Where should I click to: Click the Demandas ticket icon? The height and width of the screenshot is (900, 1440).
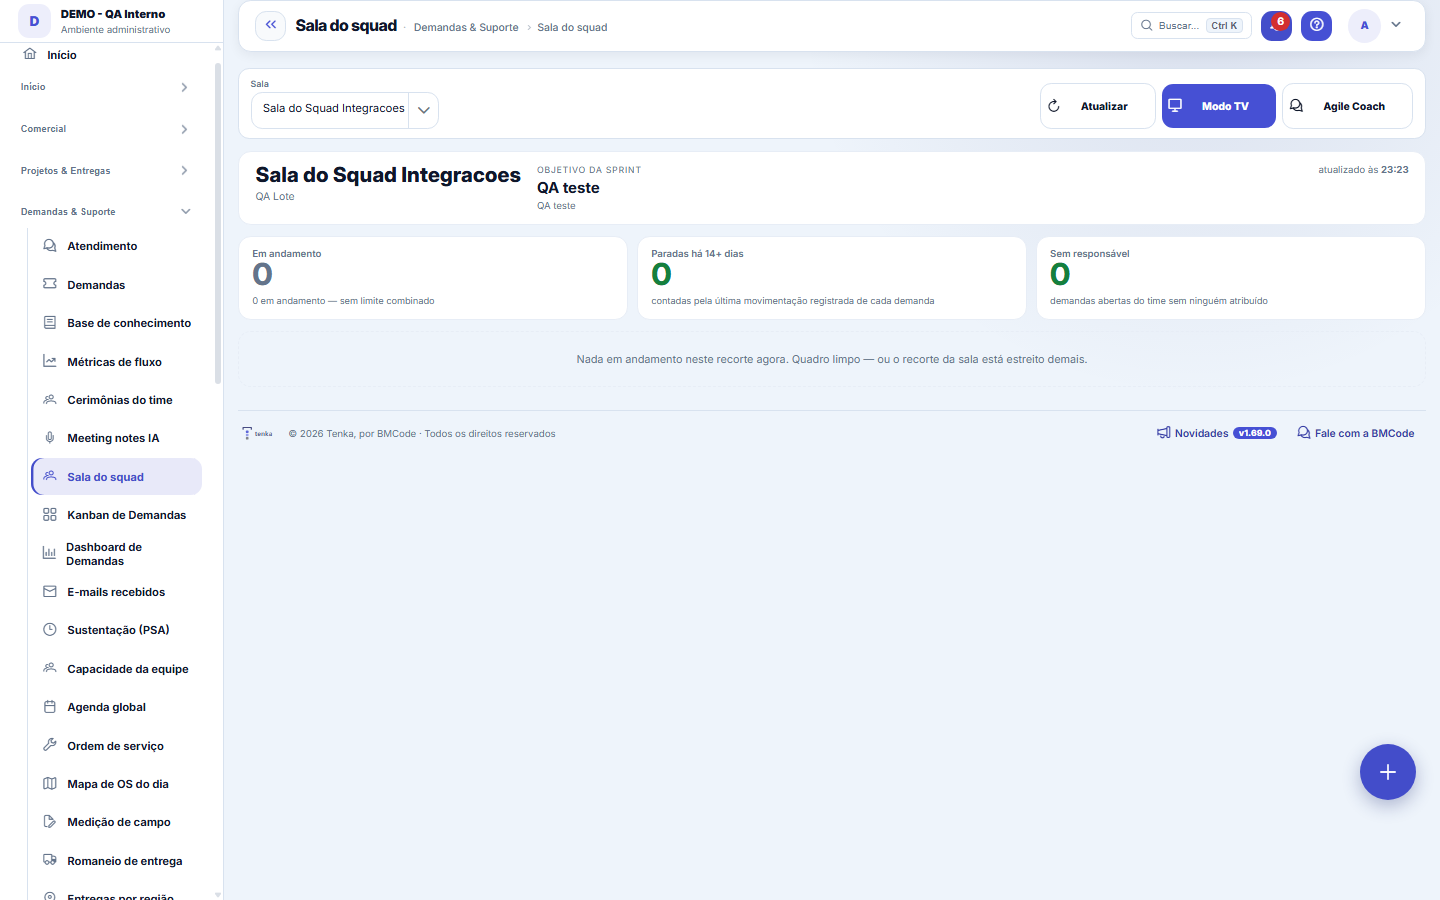tap(50, 284)
